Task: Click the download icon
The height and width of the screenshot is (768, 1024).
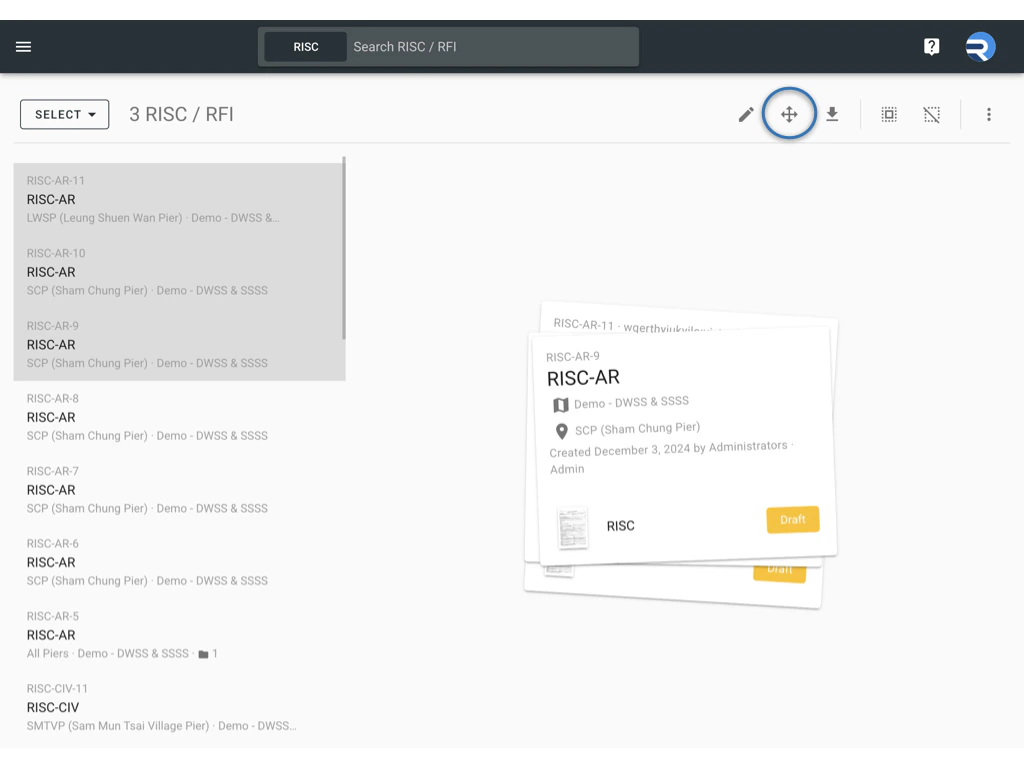Action: tap(832, 114)
